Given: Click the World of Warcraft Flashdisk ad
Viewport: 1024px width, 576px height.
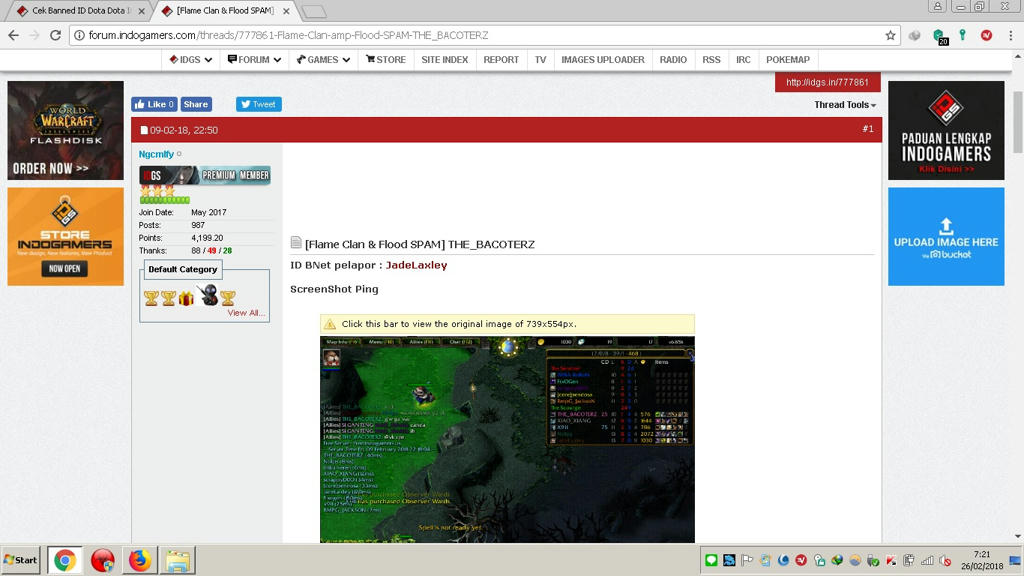Looking at the screenshot, I should pyautogui.click(x=65, y=131).
